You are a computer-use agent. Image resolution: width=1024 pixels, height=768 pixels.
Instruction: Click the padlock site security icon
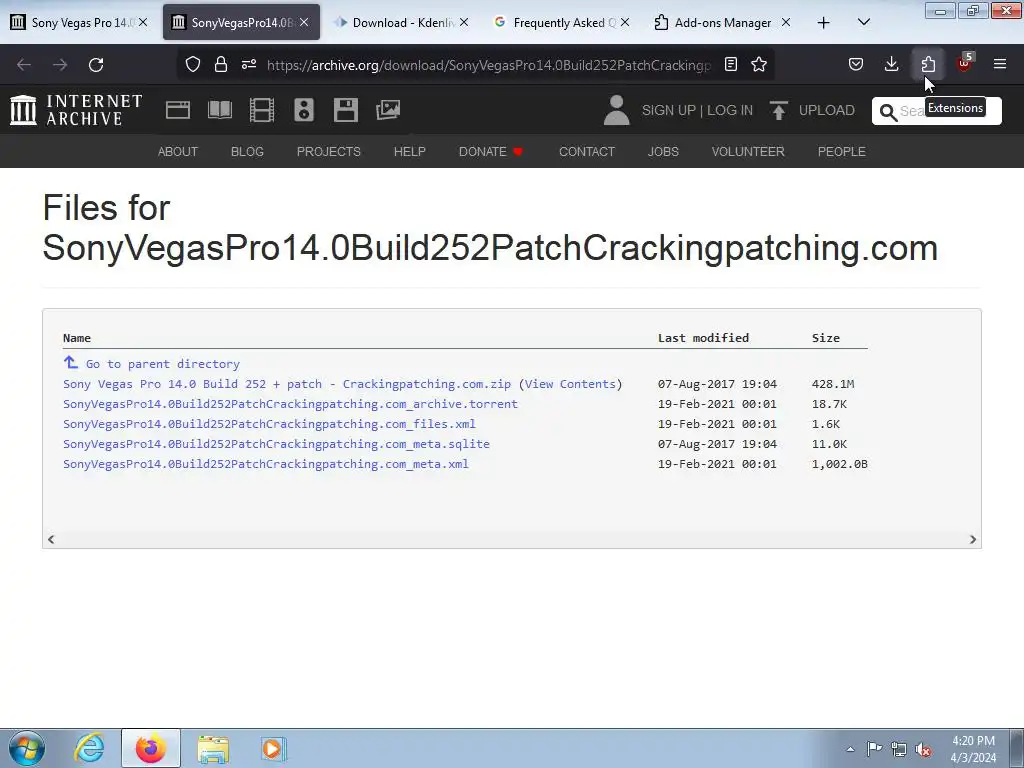pos(221,64)
